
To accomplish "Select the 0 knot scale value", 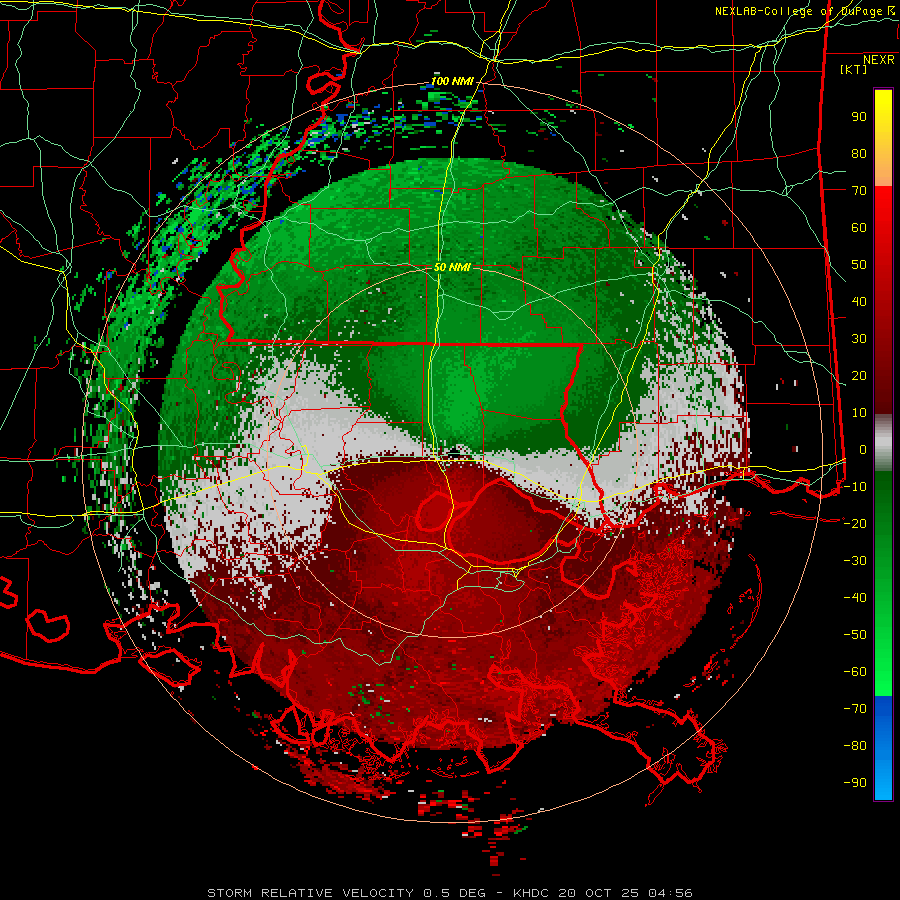I will pos(863,449).
